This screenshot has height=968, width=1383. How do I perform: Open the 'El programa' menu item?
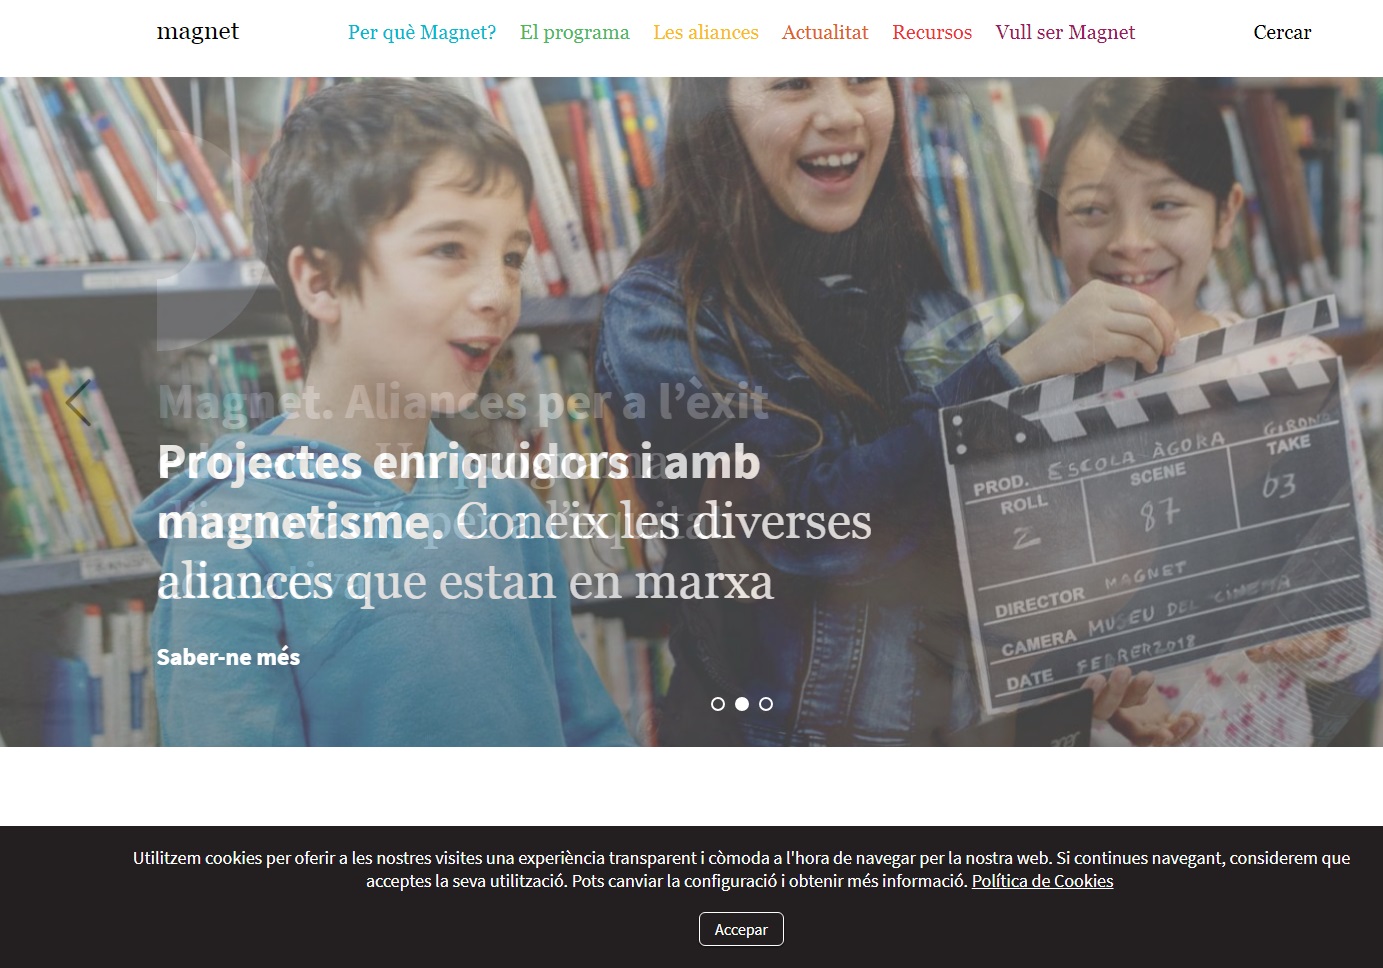pos(574,32)
